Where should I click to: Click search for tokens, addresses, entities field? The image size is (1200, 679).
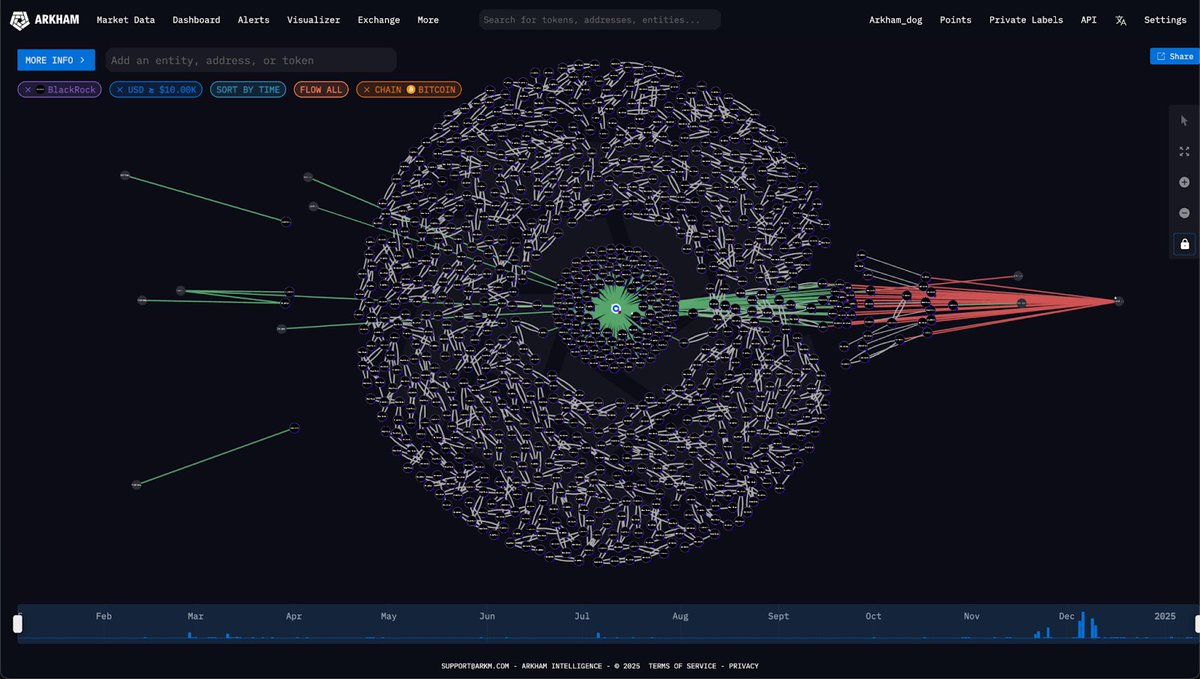(x=600, y=20)
